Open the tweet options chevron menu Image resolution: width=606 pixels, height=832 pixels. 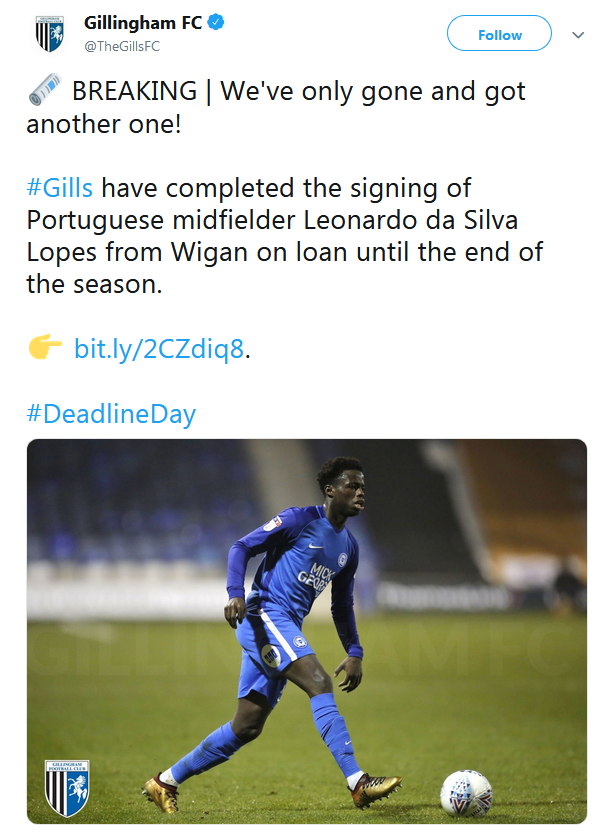[x=577, y=34]
